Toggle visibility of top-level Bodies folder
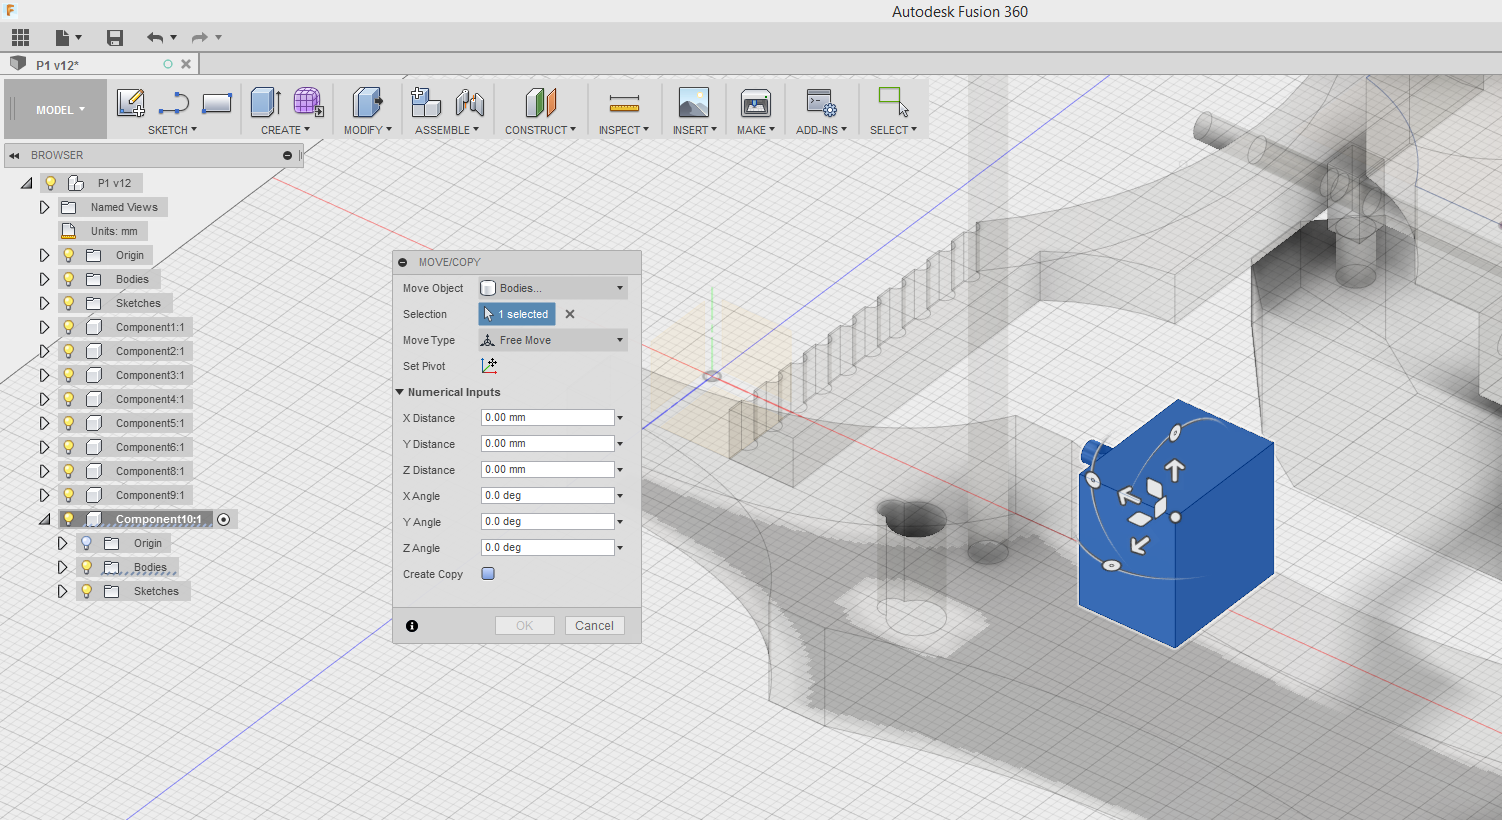This screenshot has width=1502, height=820. 69,279
